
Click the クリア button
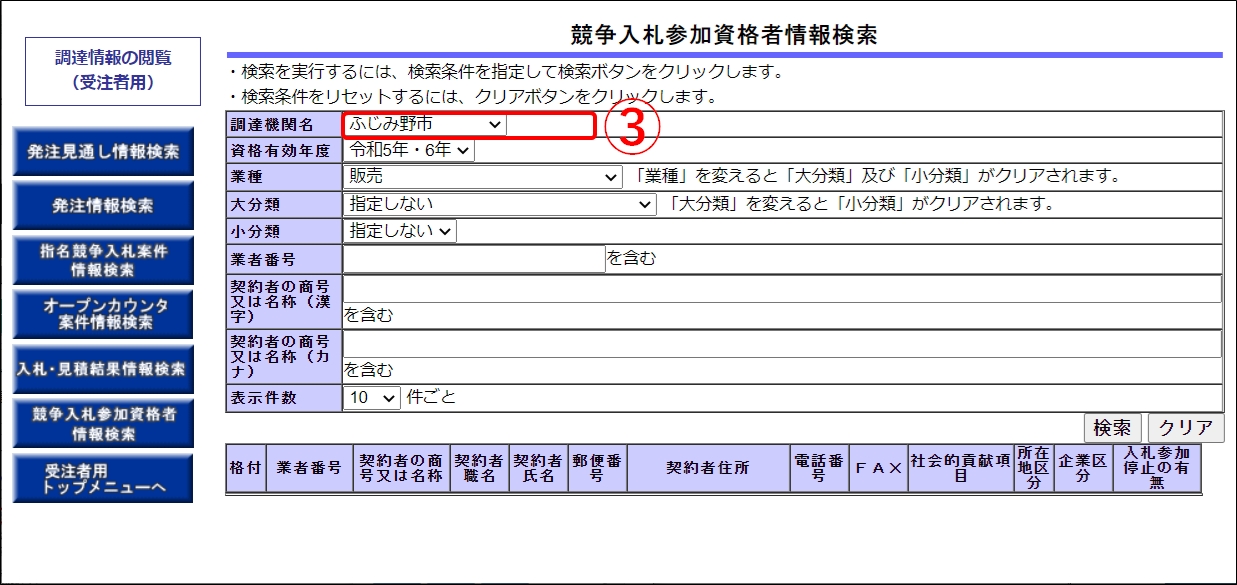1186,428
